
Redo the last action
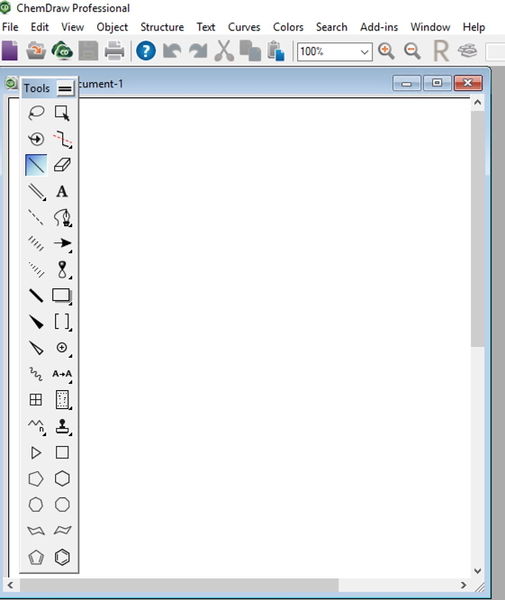(198, 51)
